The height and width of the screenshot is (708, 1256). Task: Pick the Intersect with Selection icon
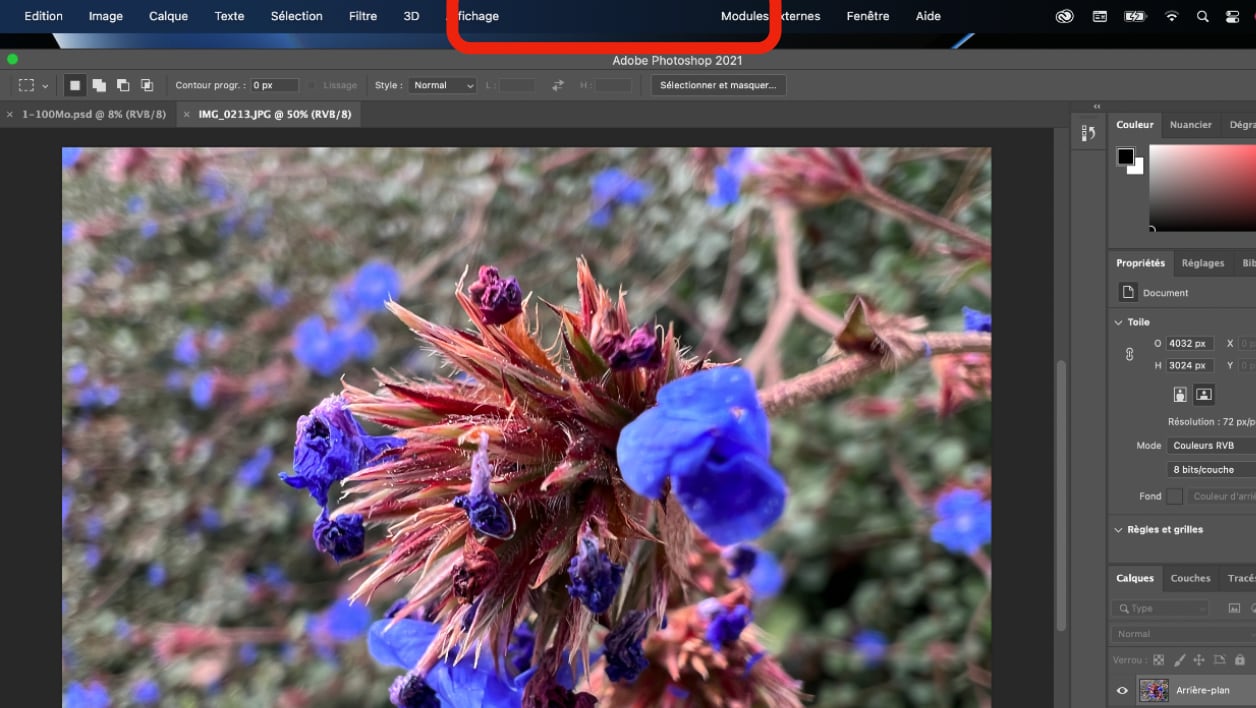point(147,86)
